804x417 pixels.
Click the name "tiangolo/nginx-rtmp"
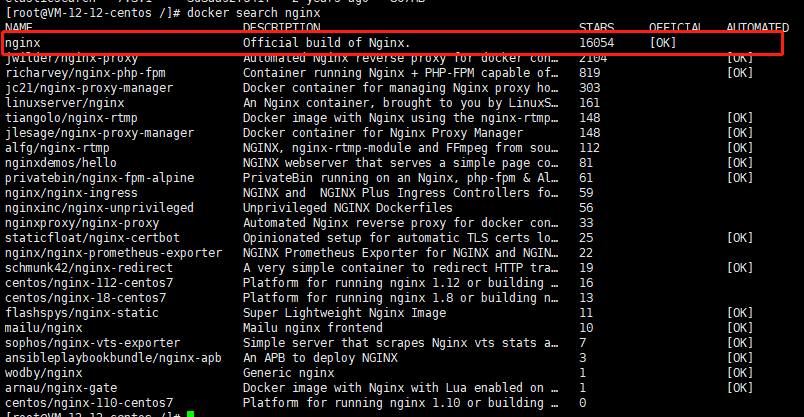coord(71,118)
